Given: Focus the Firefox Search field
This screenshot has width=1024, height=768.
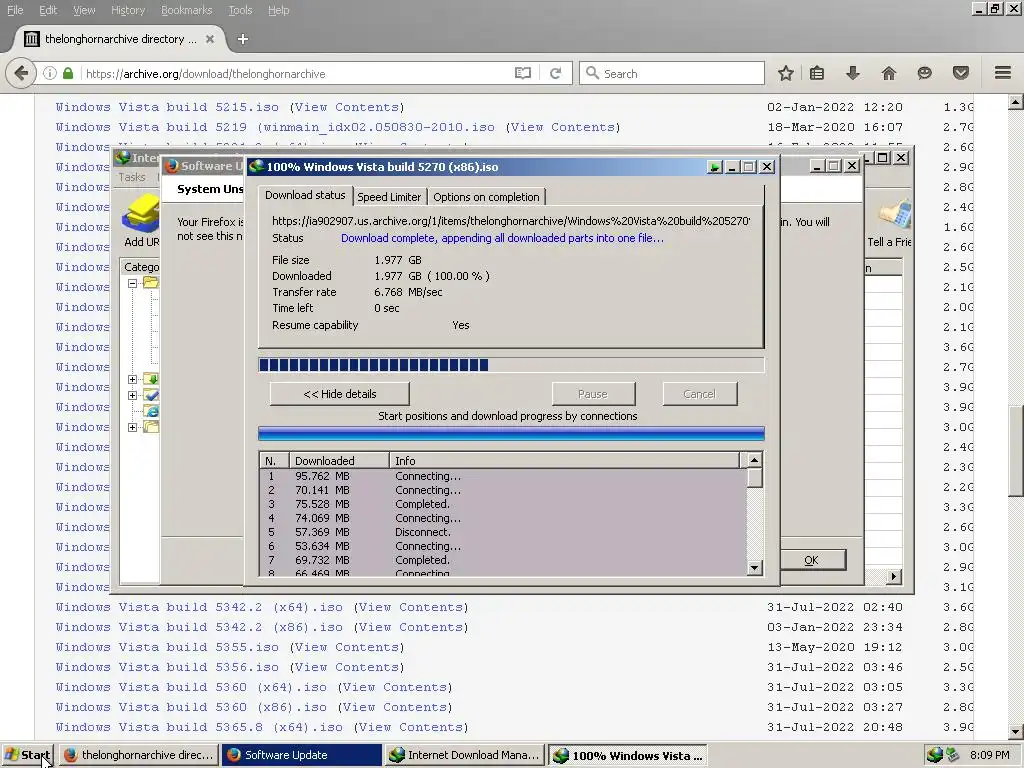Looking at the screenshot, I should 672,73.
